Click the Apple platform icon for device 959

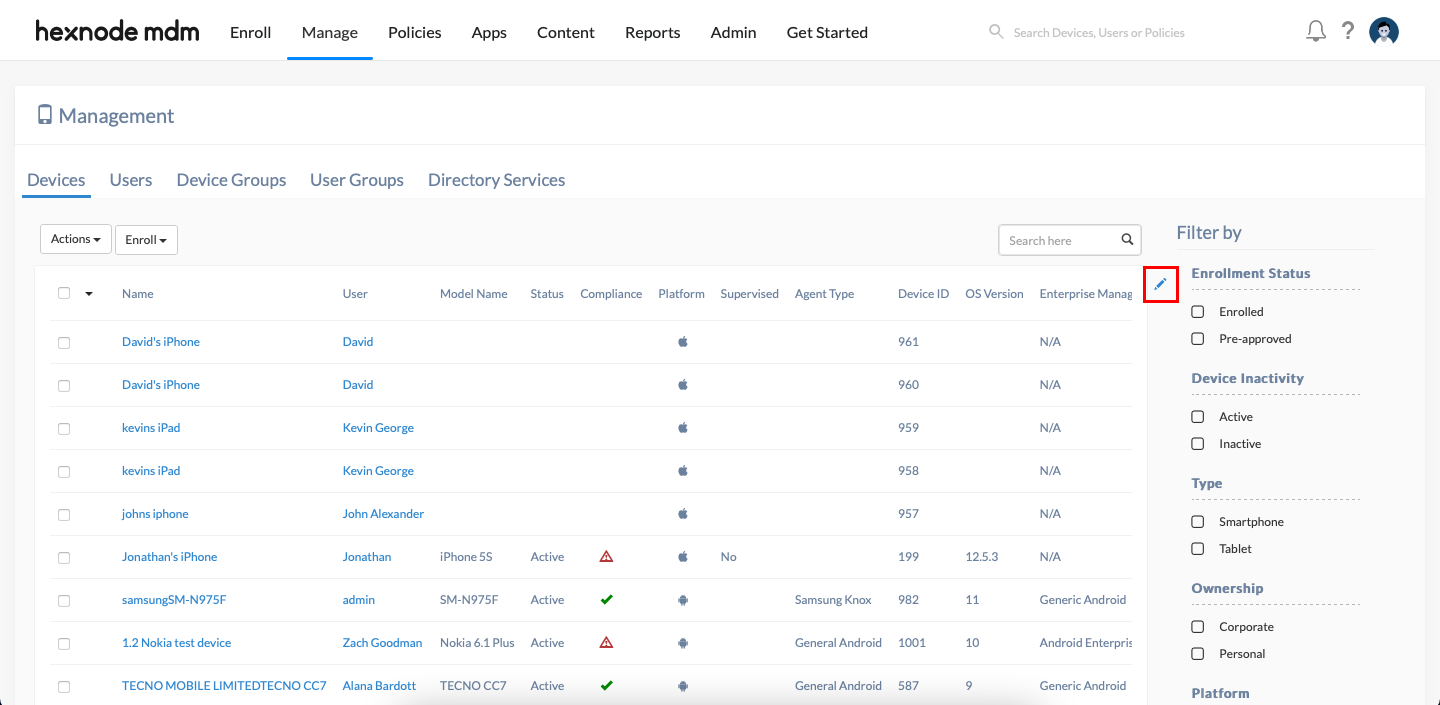tap(683, 428)
